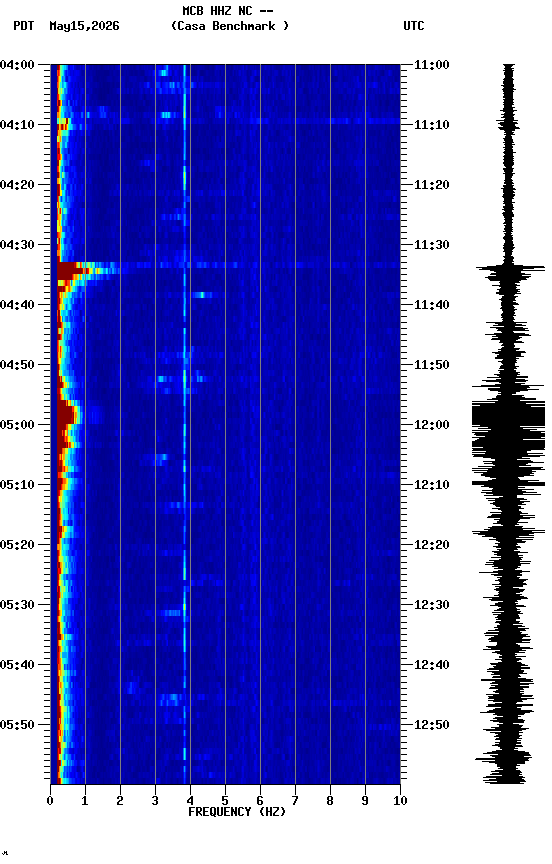
Task: Click the '11:30' UTC time label
Action: [432, 245]
